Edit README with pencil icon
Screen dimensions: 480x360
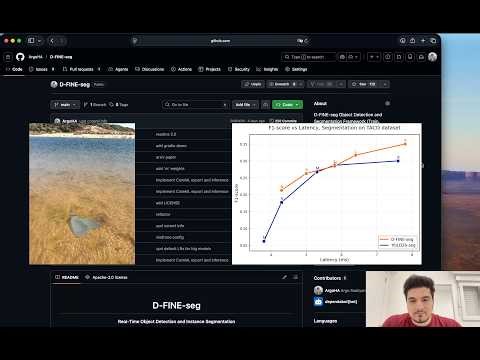point(284,277)
